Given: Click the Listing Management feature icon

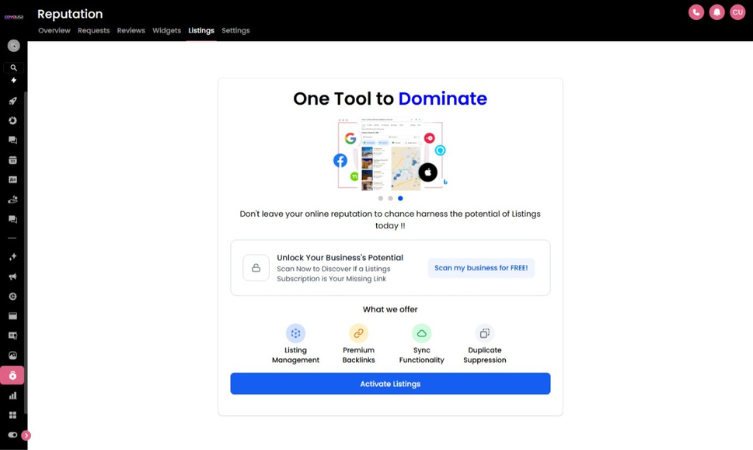Looking at the screenshot, I should click(x=295, y=333).
